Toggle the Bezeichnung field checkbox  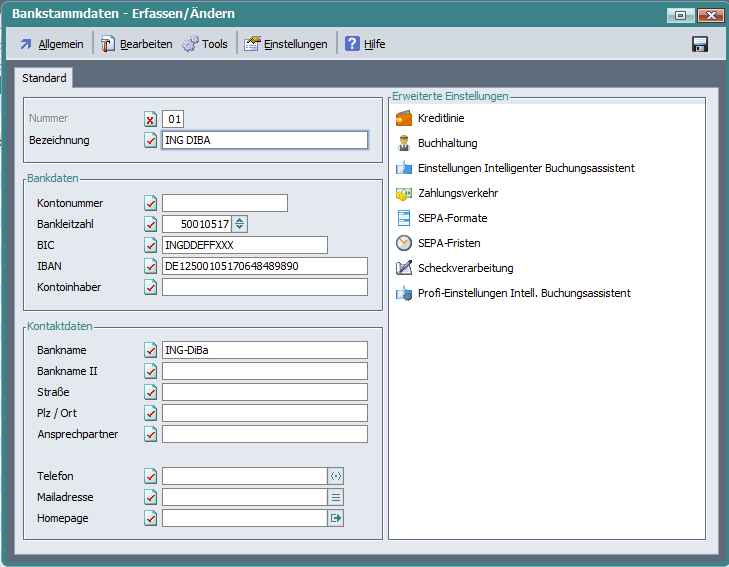[151, 140]
